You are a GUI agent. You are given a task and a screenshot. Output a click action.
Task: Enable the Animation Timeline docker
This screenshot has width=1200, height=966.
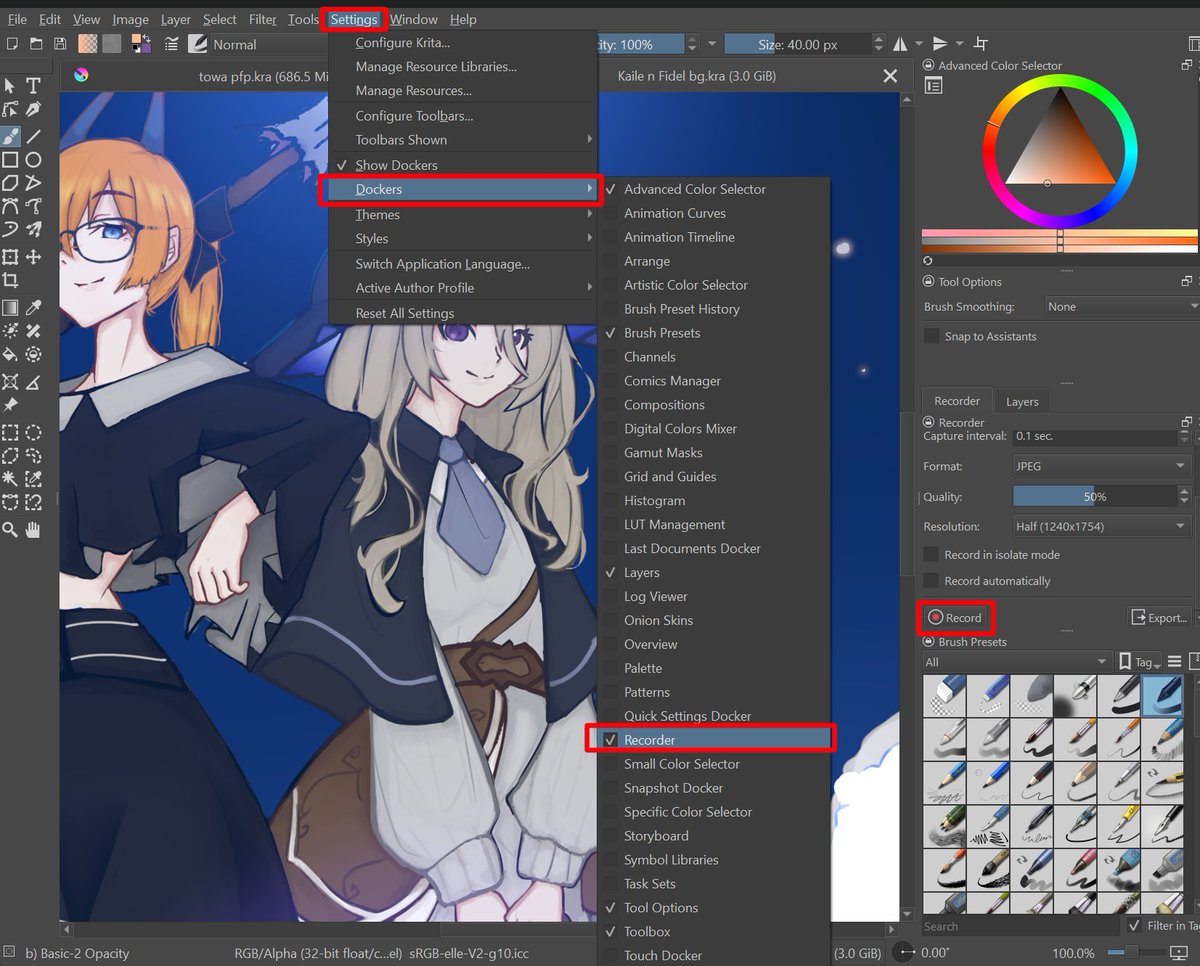click(716, 237)
